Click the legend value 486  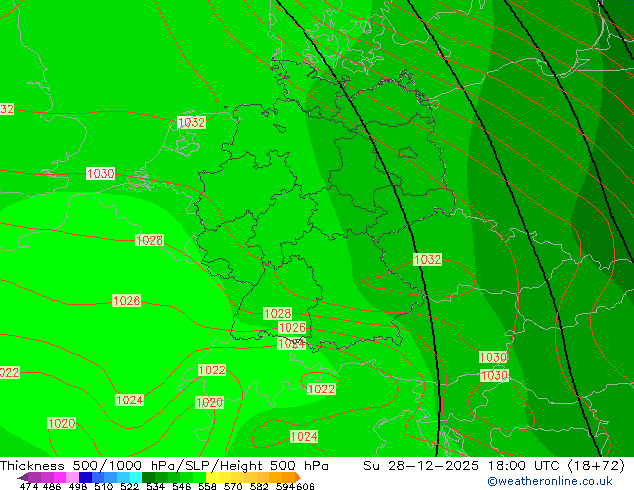coord(52,486)
